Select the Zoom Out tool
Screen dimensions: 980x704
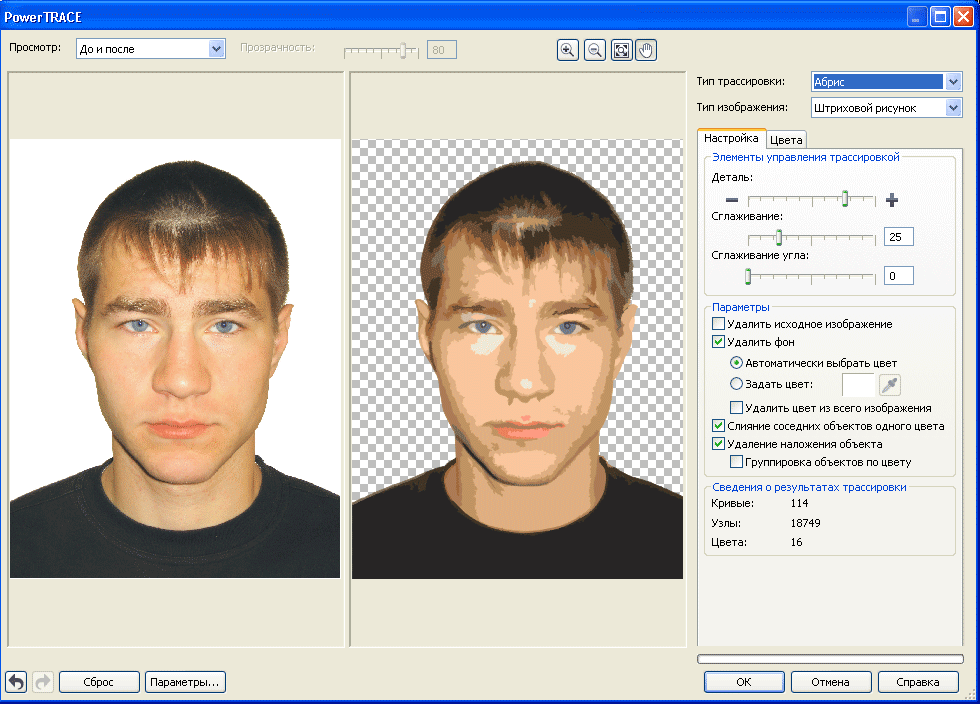click(x=594, y=50)
